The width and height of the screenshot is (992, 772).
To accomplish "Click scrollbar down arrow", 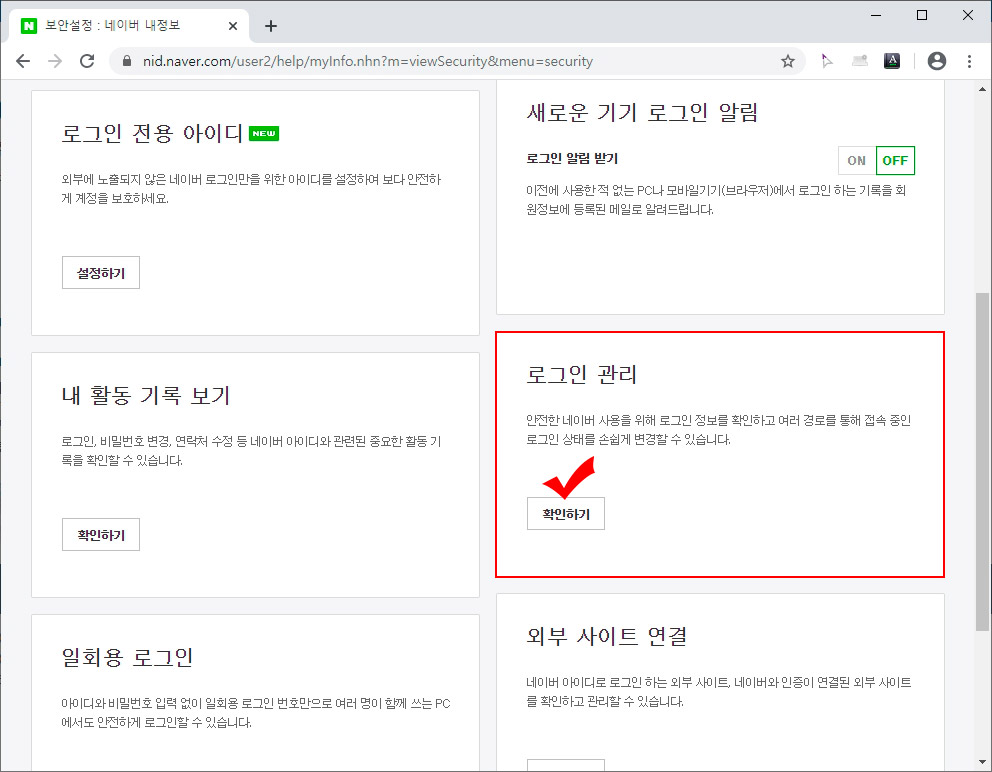I will pyautogui.click(x=982, y=763).
